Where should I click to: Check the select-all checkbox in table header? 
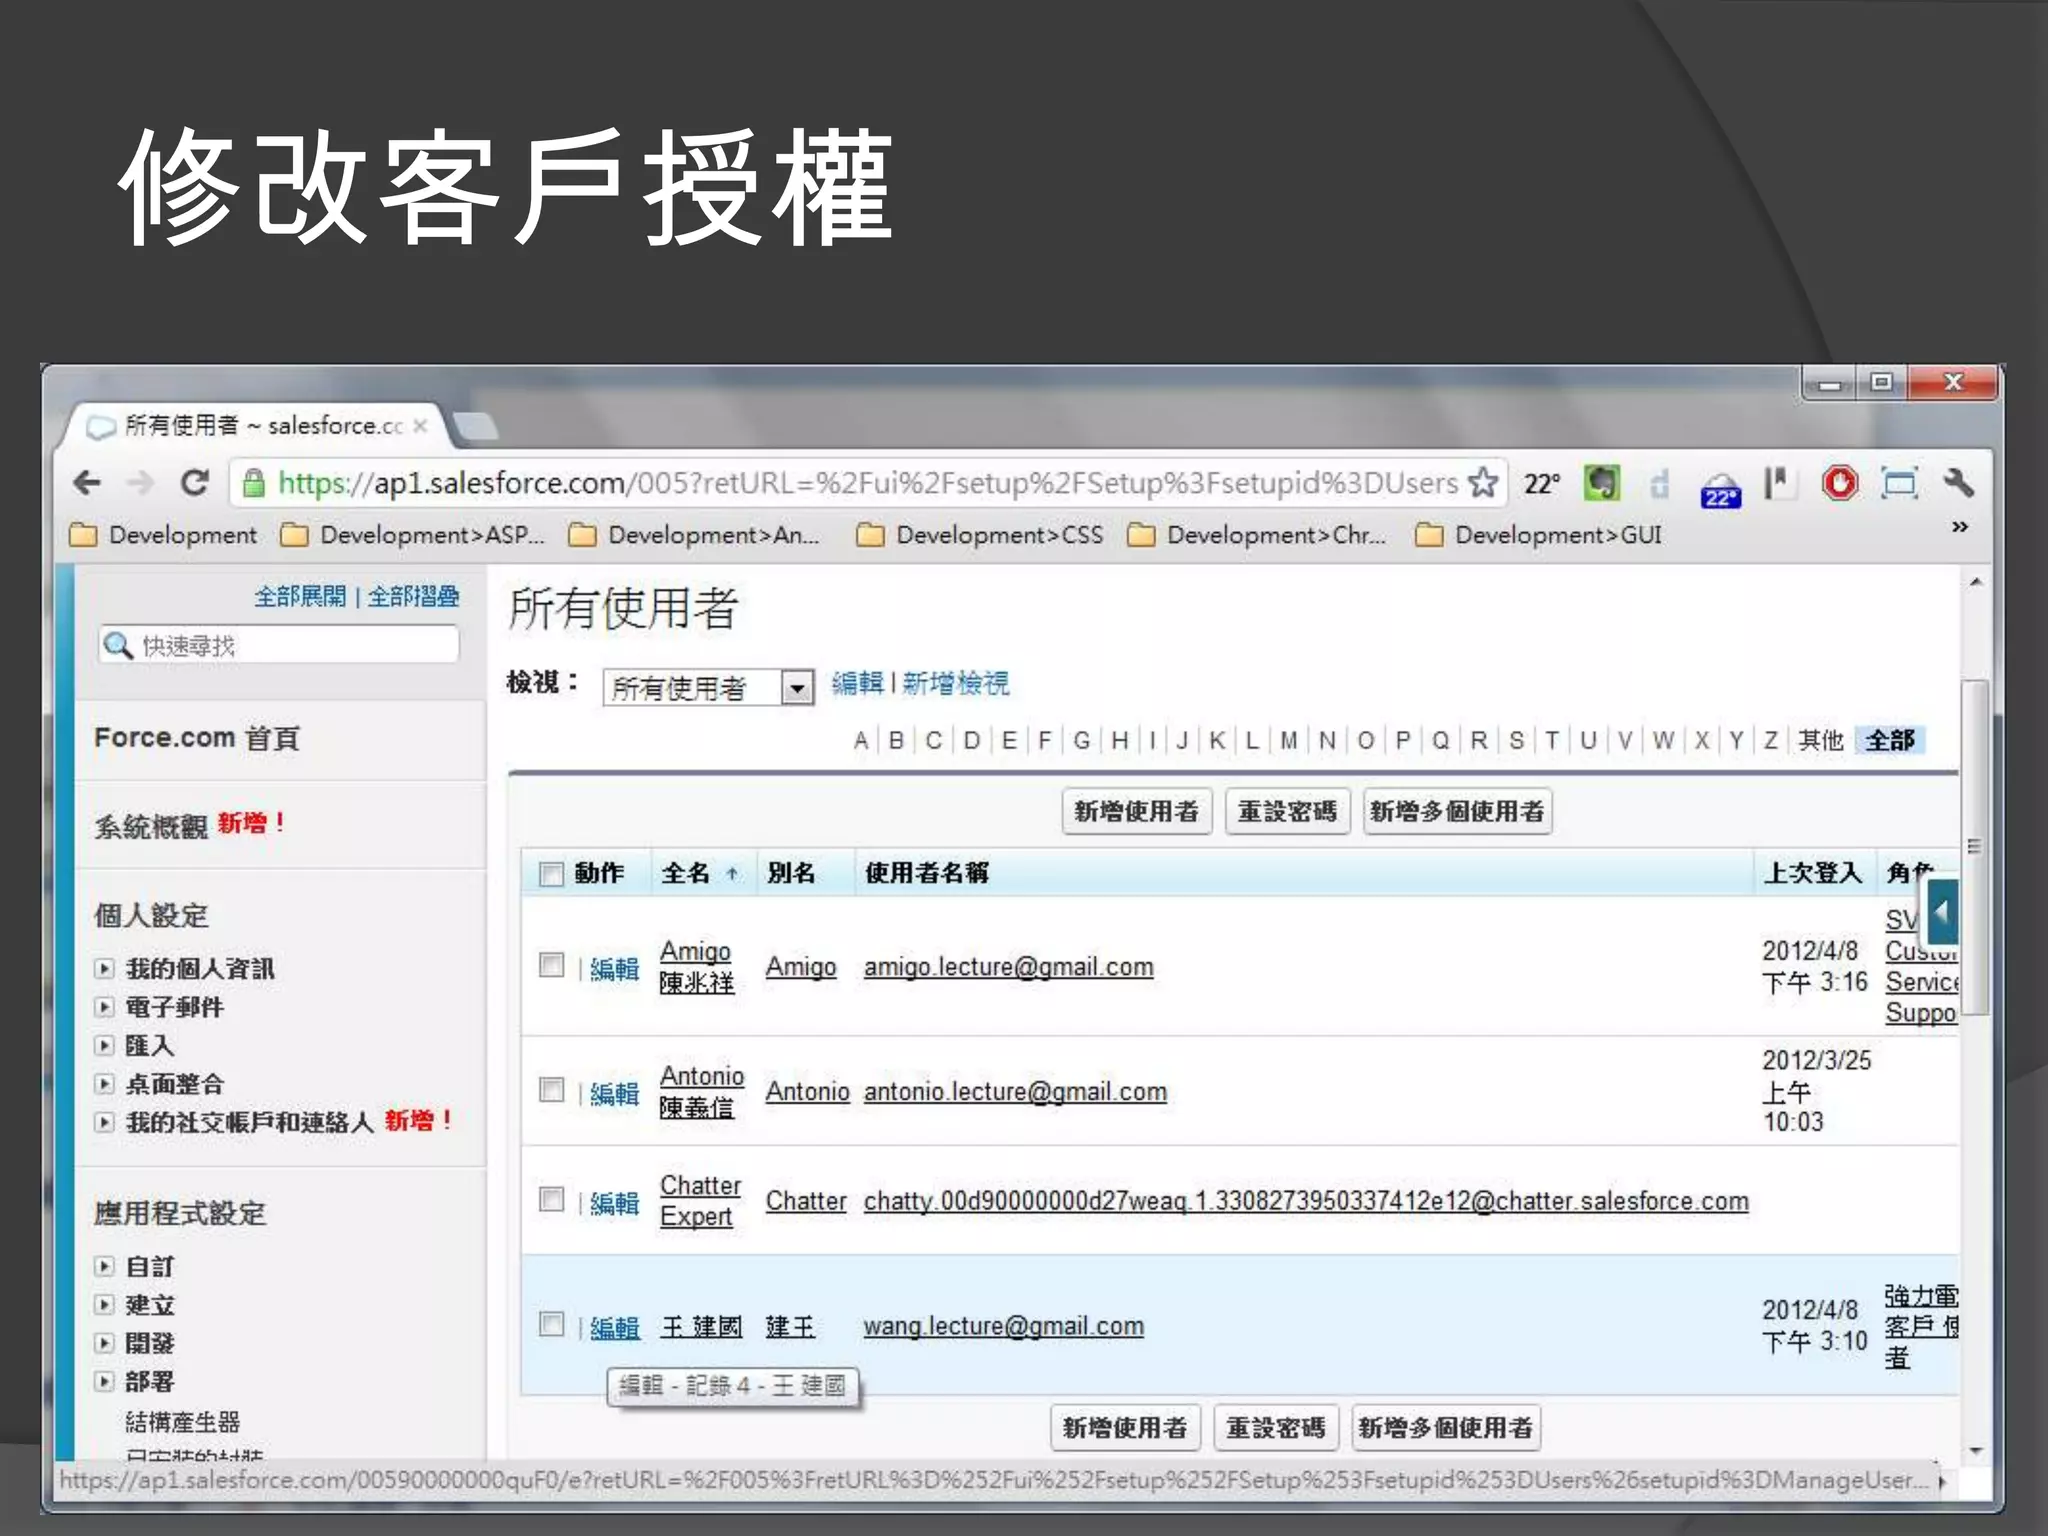pyautogui.click(x=551, y=874)
